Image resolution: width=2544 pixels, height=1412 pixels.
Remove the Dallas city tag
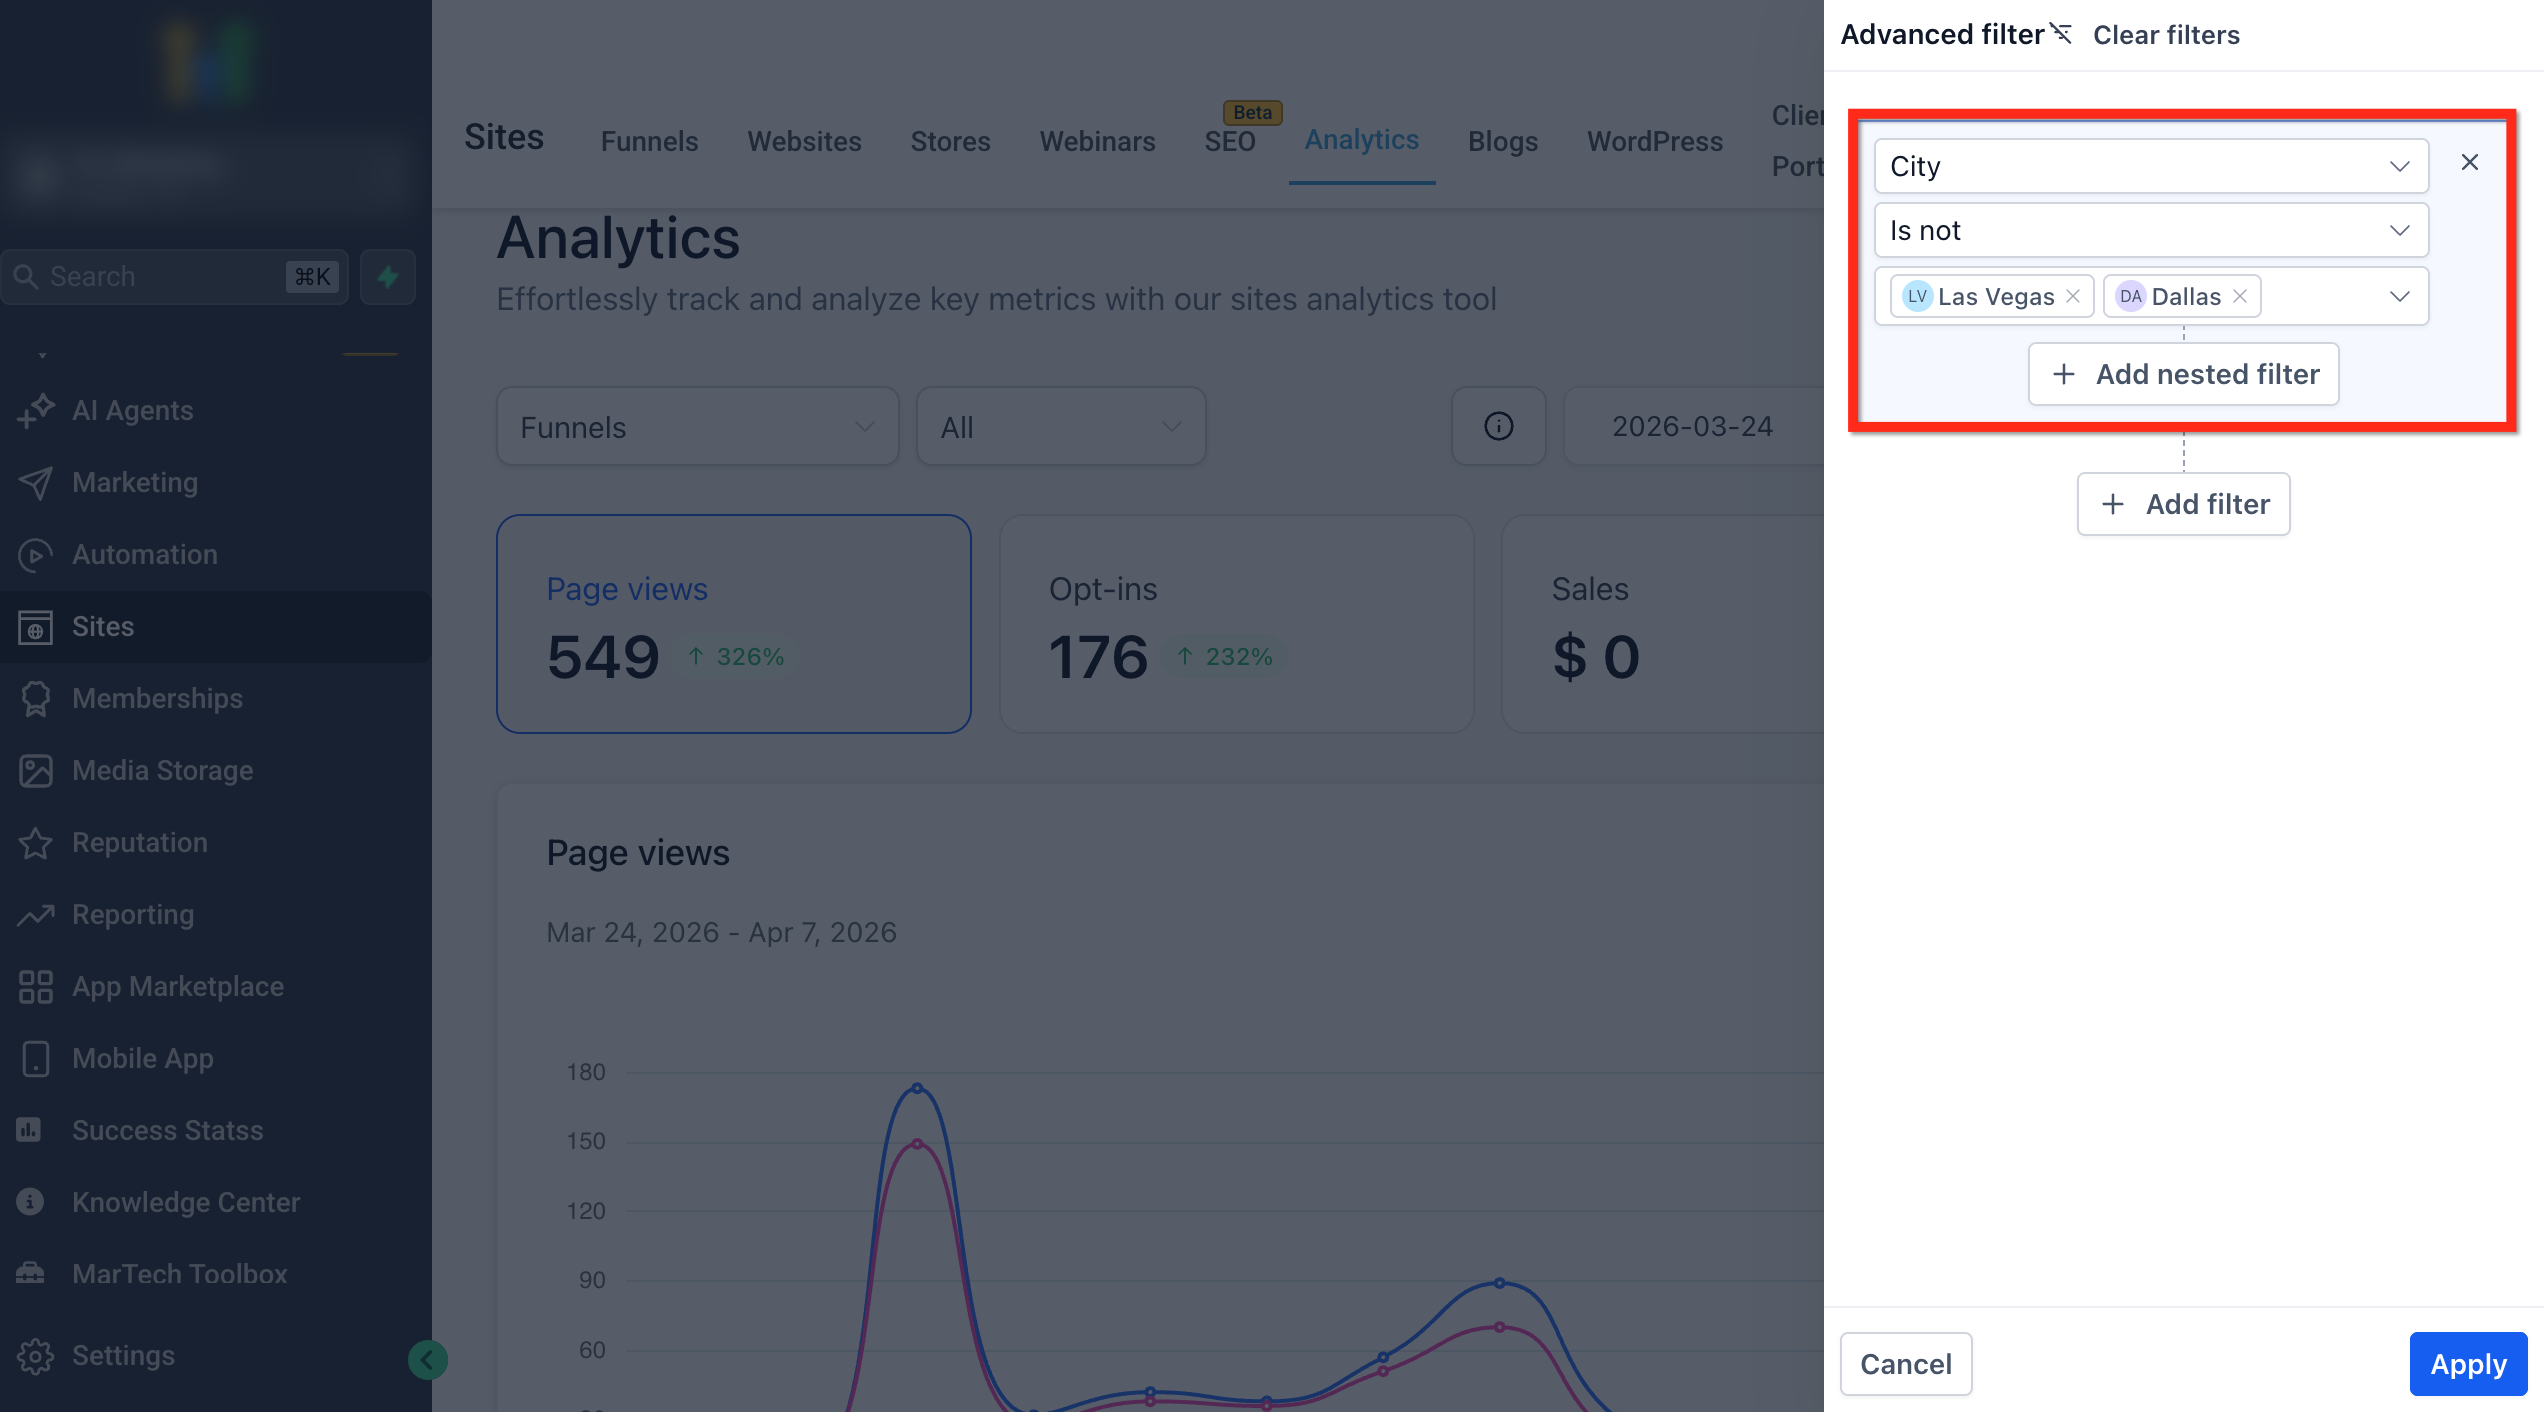(x=2240, y=296)
